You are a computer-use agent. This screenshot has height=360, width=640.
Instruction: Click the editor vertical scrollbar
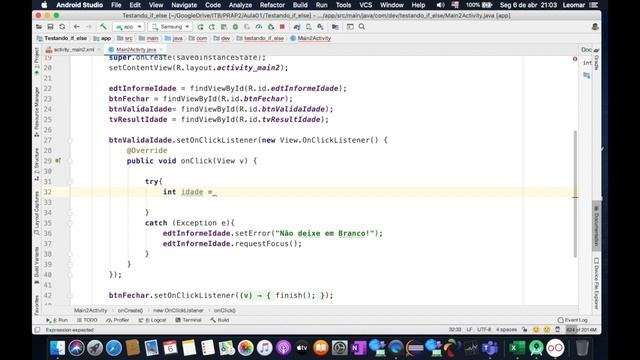pos(575,194)
